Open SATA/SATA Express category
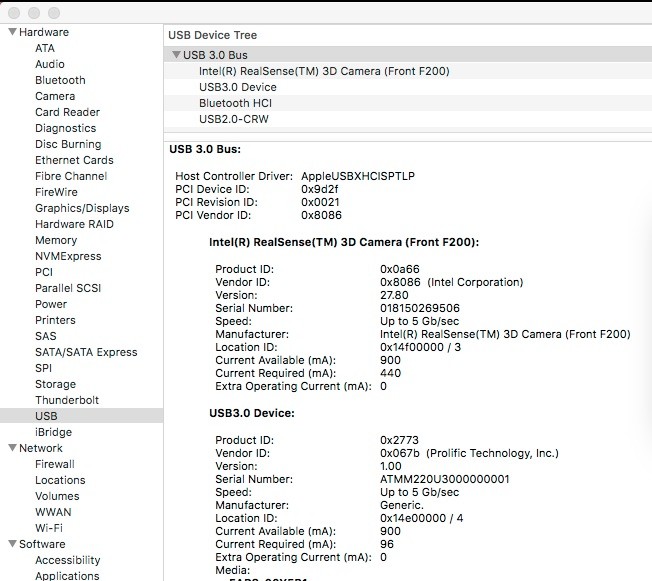 (86, 352)
